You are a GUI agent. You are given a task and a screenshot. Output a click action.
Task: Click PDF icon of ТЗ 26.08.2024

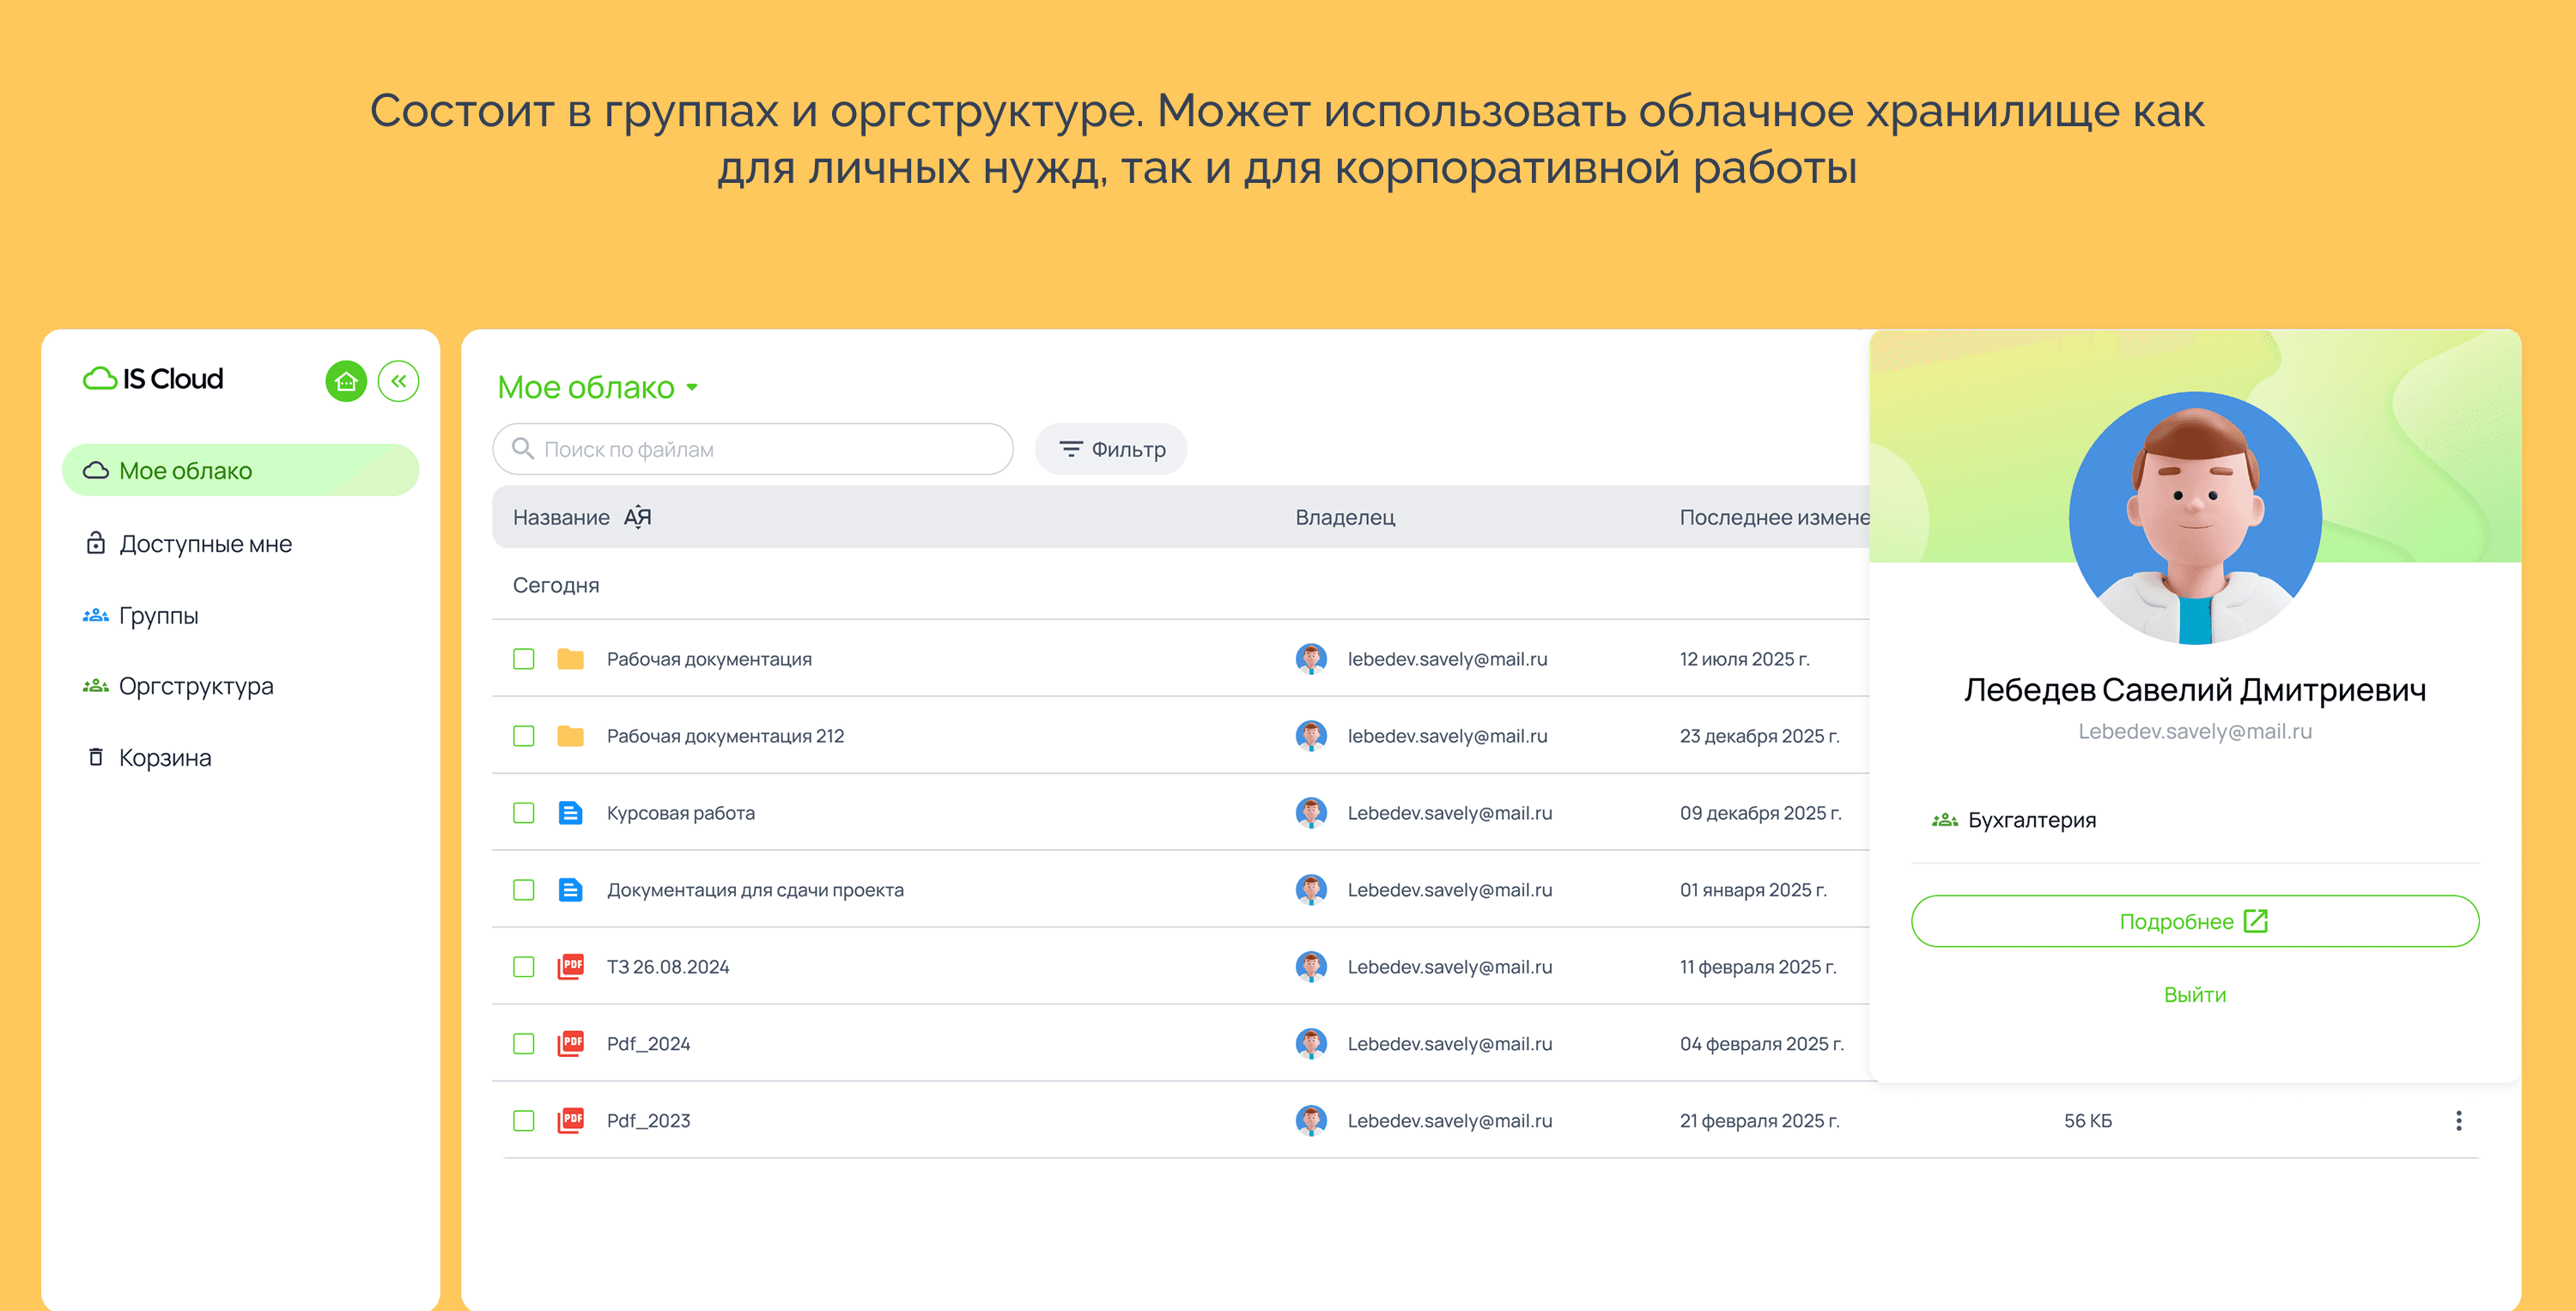(x=570, y=967)
